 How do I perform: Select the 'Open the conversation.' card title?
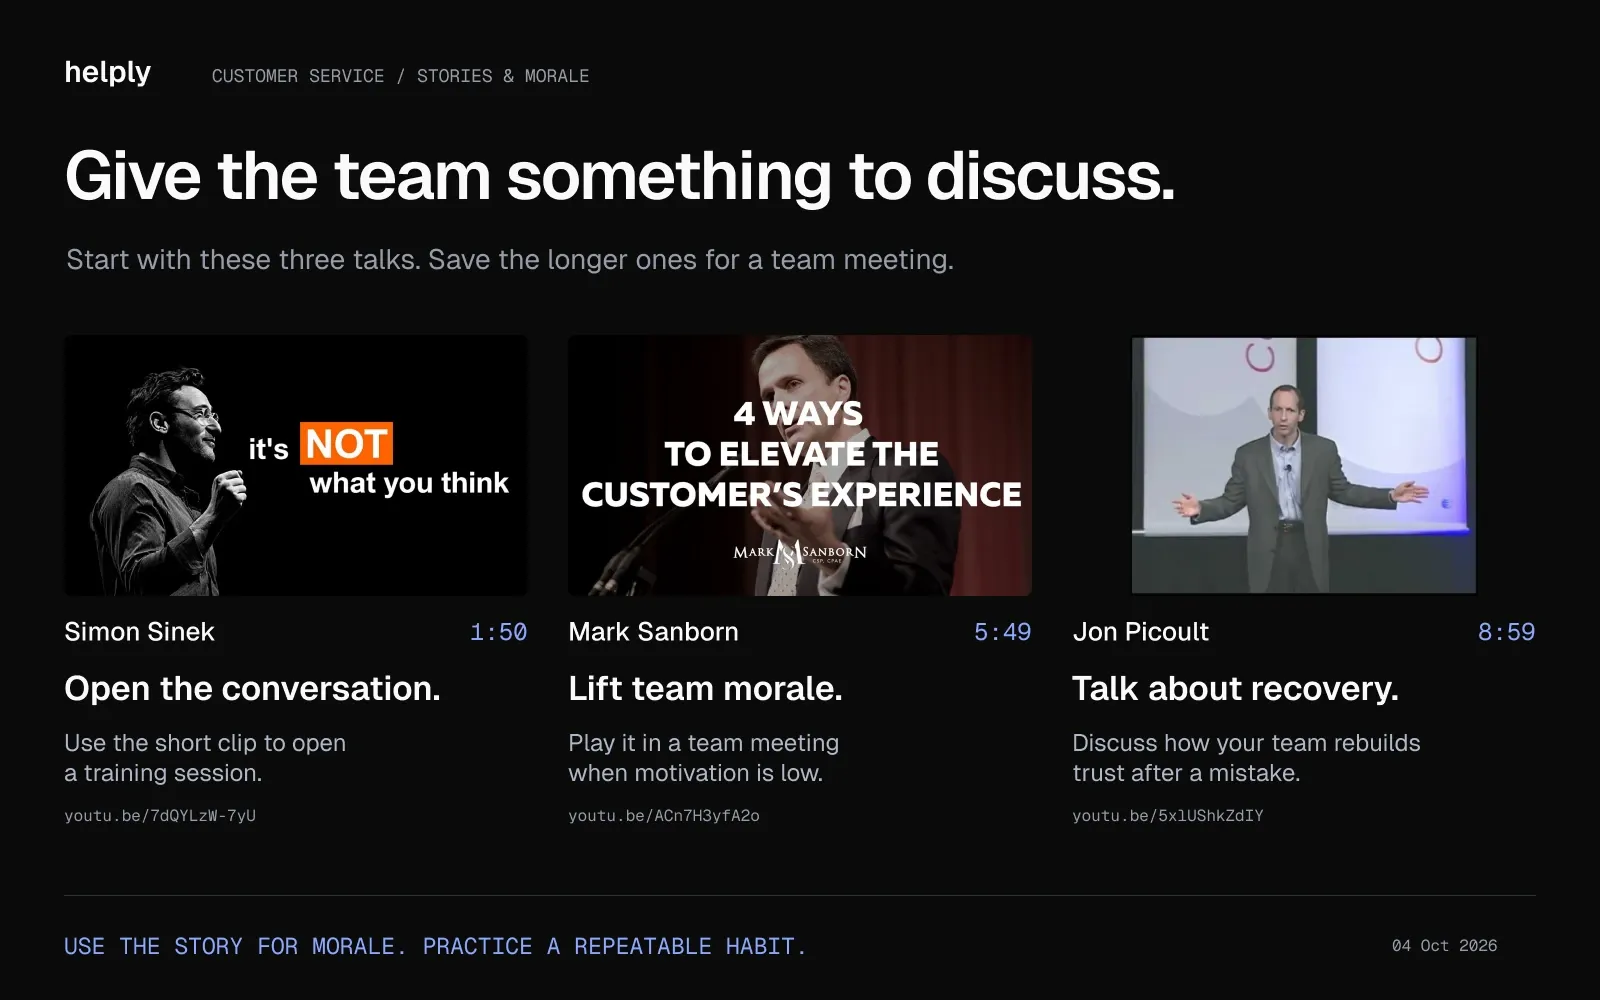click(x=253, y=689)
